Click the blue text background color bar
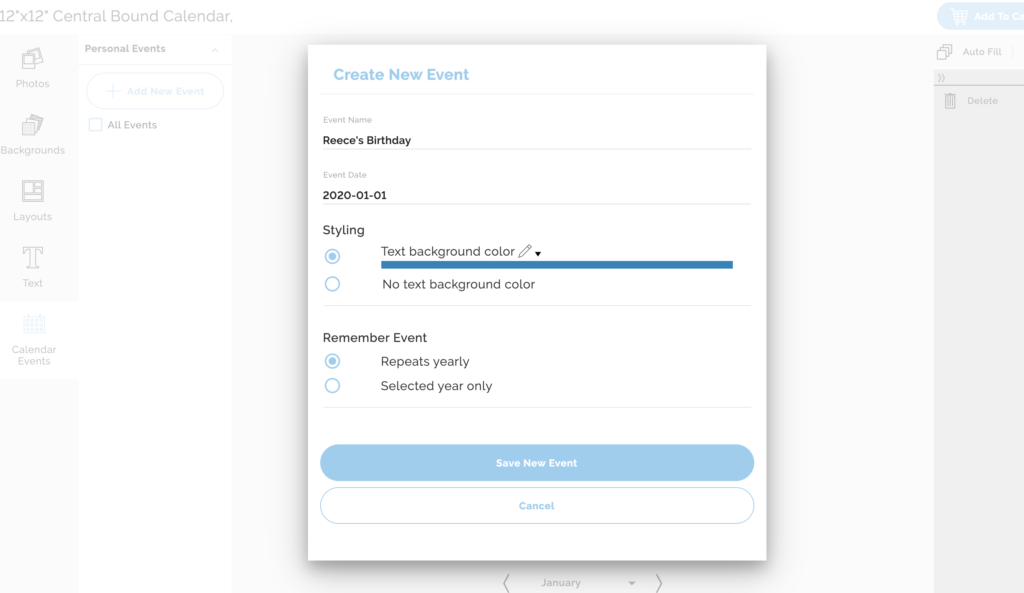The image size is (1024, 593). 556,265
